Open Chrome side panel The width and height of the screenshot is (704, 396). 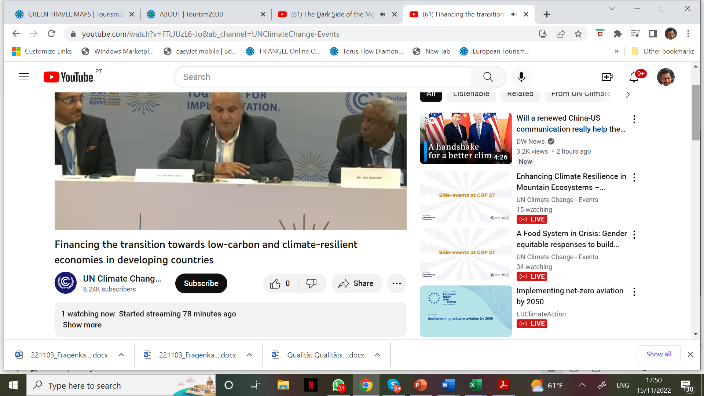[x=653, y=34]
